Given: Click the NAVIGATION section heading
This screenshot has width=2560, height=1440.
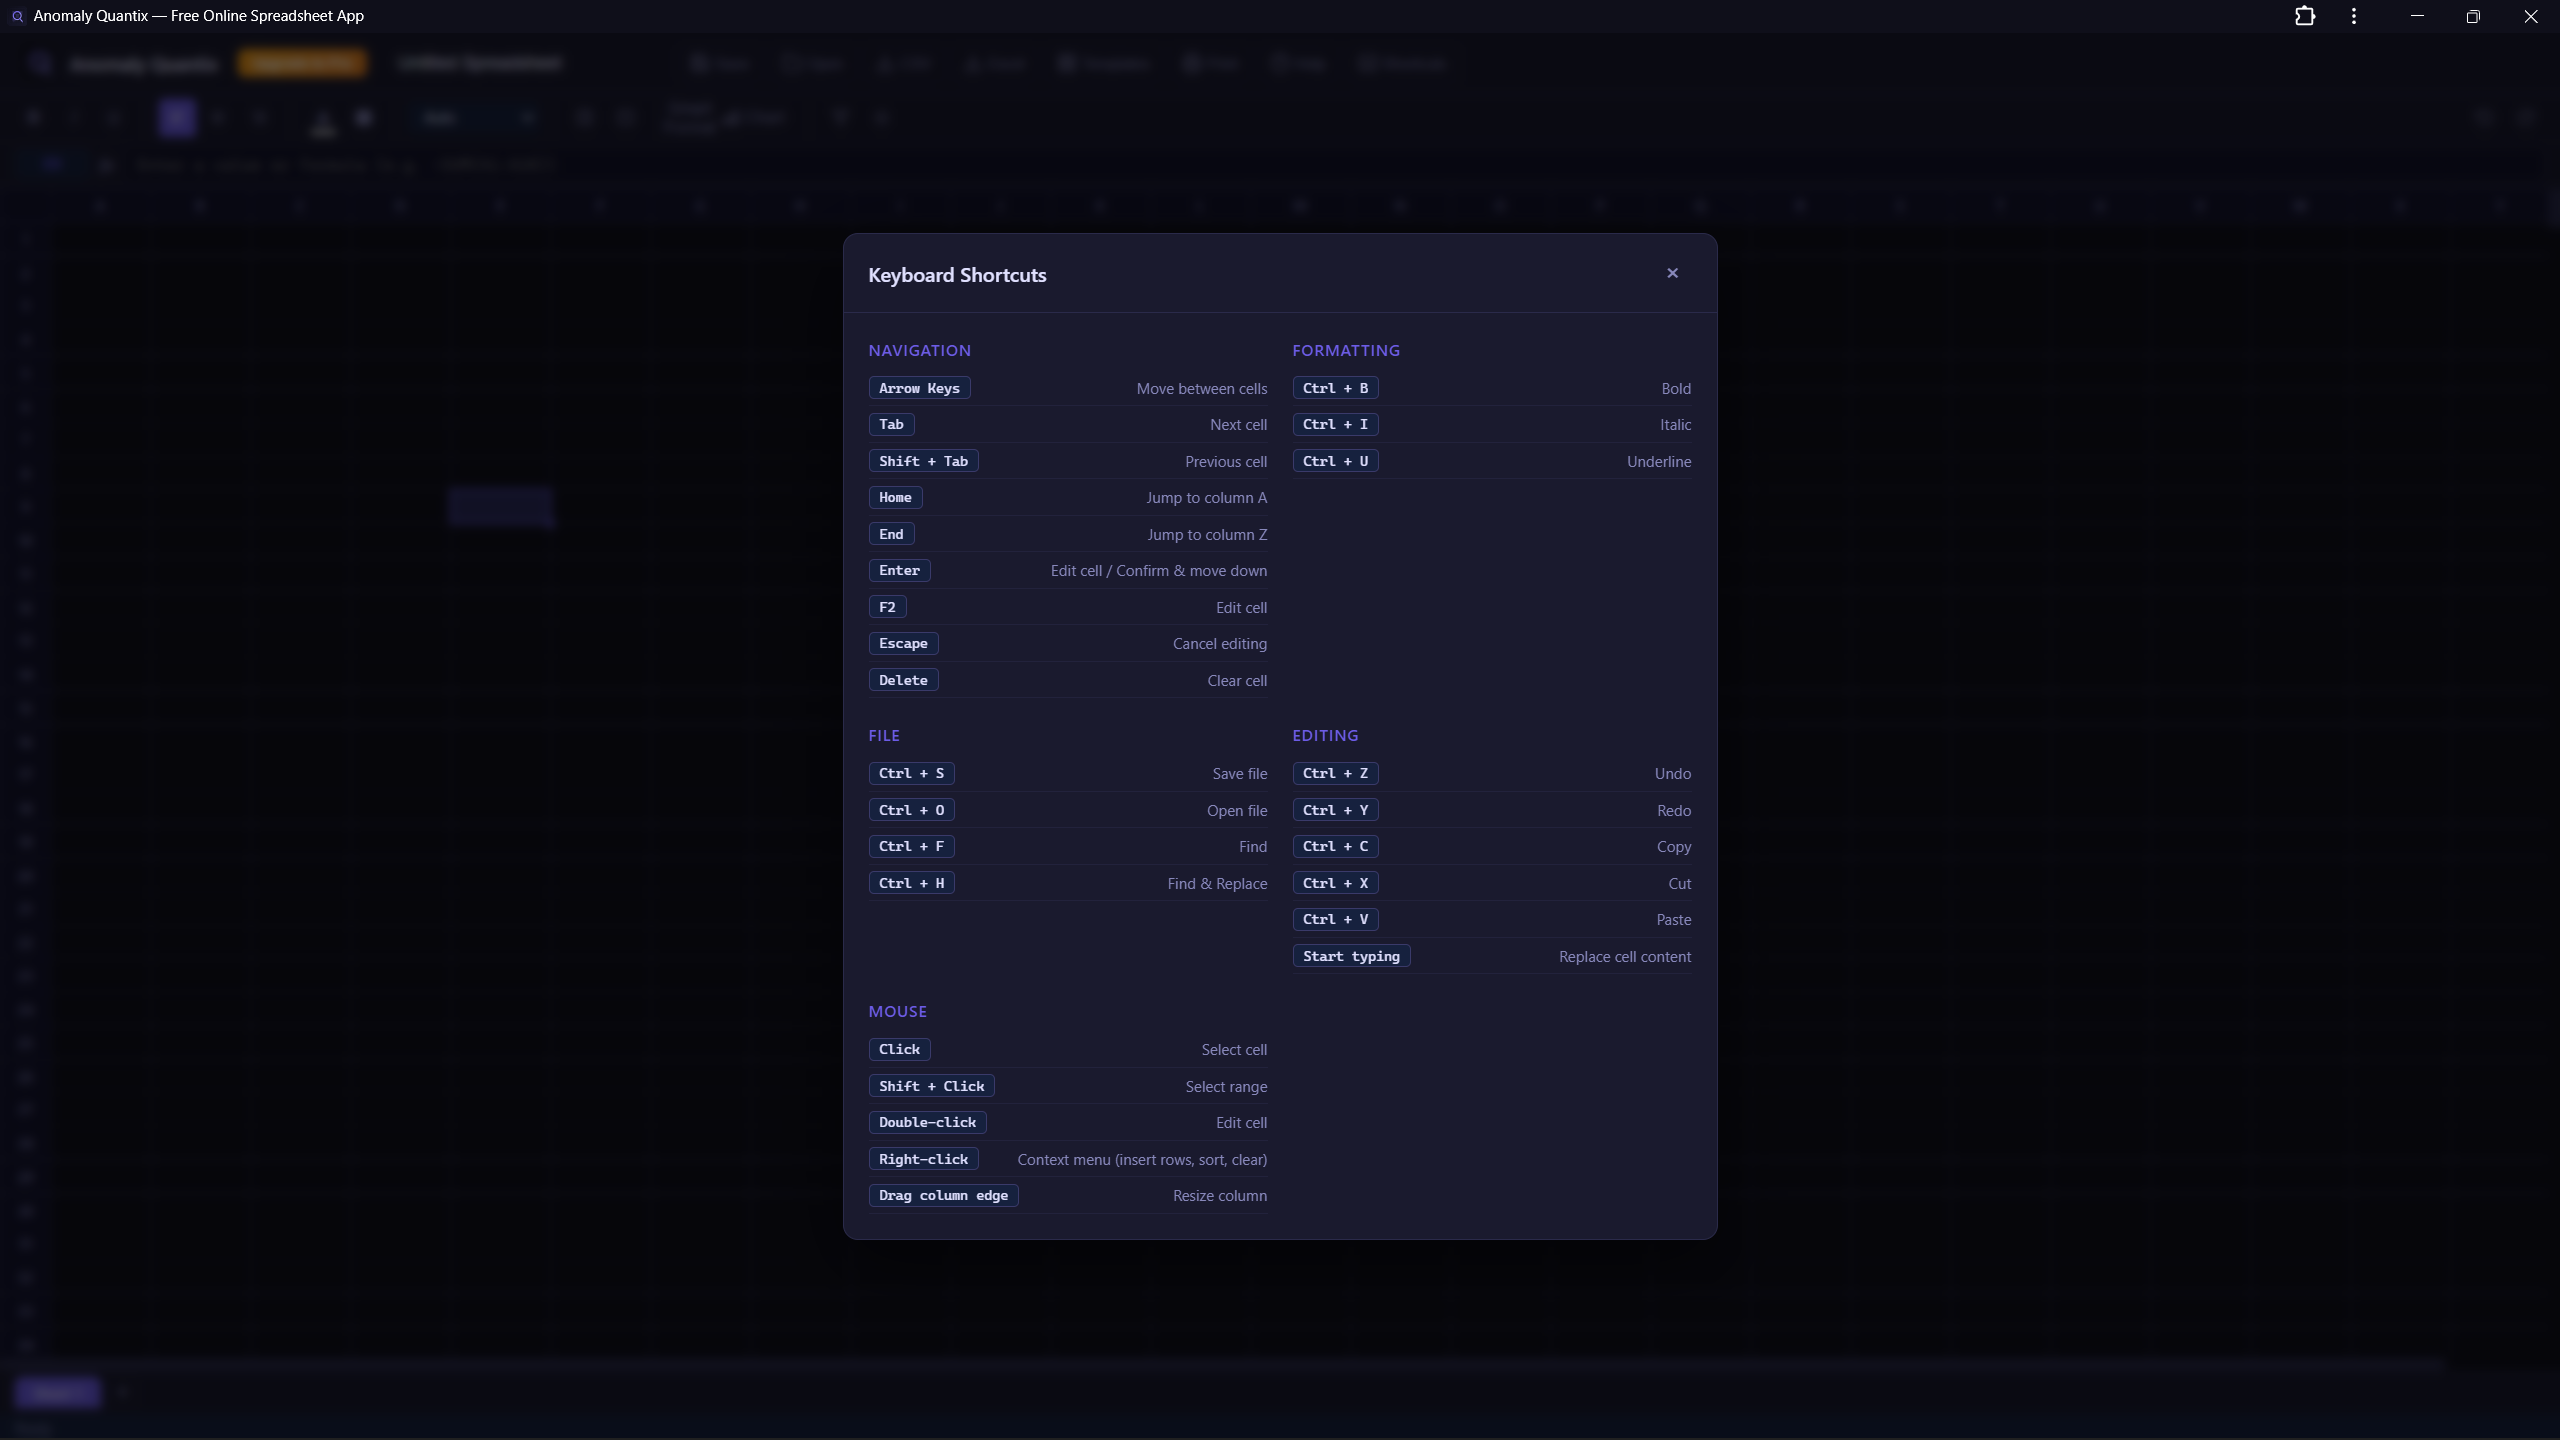Looking at the screenshot, I should point(919,350).
